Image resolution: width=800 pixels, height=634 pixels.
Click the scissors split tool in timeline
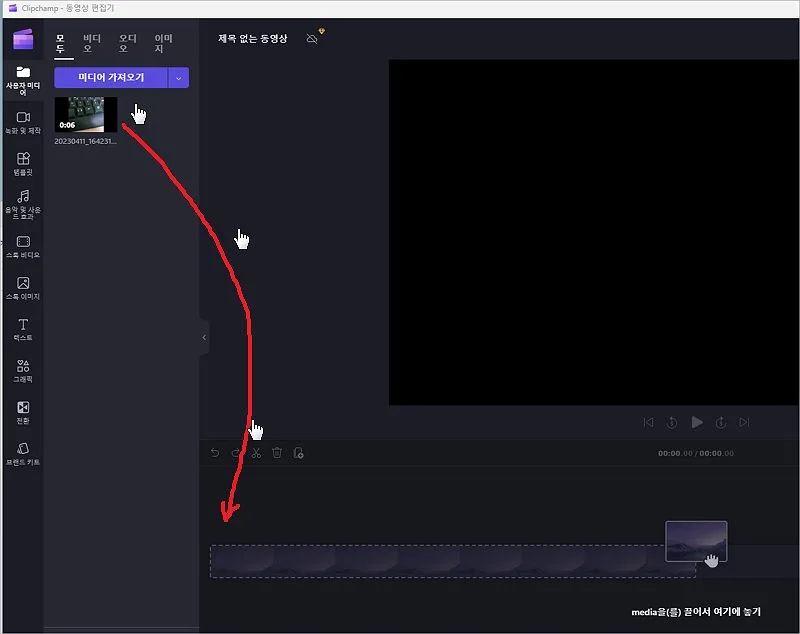point(256,453)
